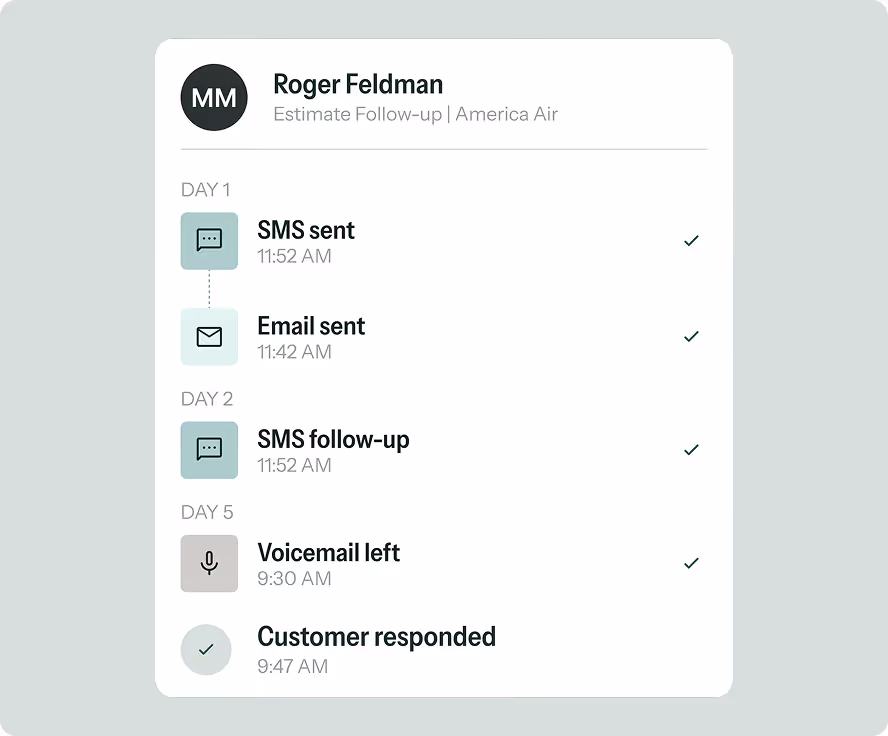The height and width of the screenshot is (736, 888).
Task: Select the SMS sent message icon
Action: 209,241
